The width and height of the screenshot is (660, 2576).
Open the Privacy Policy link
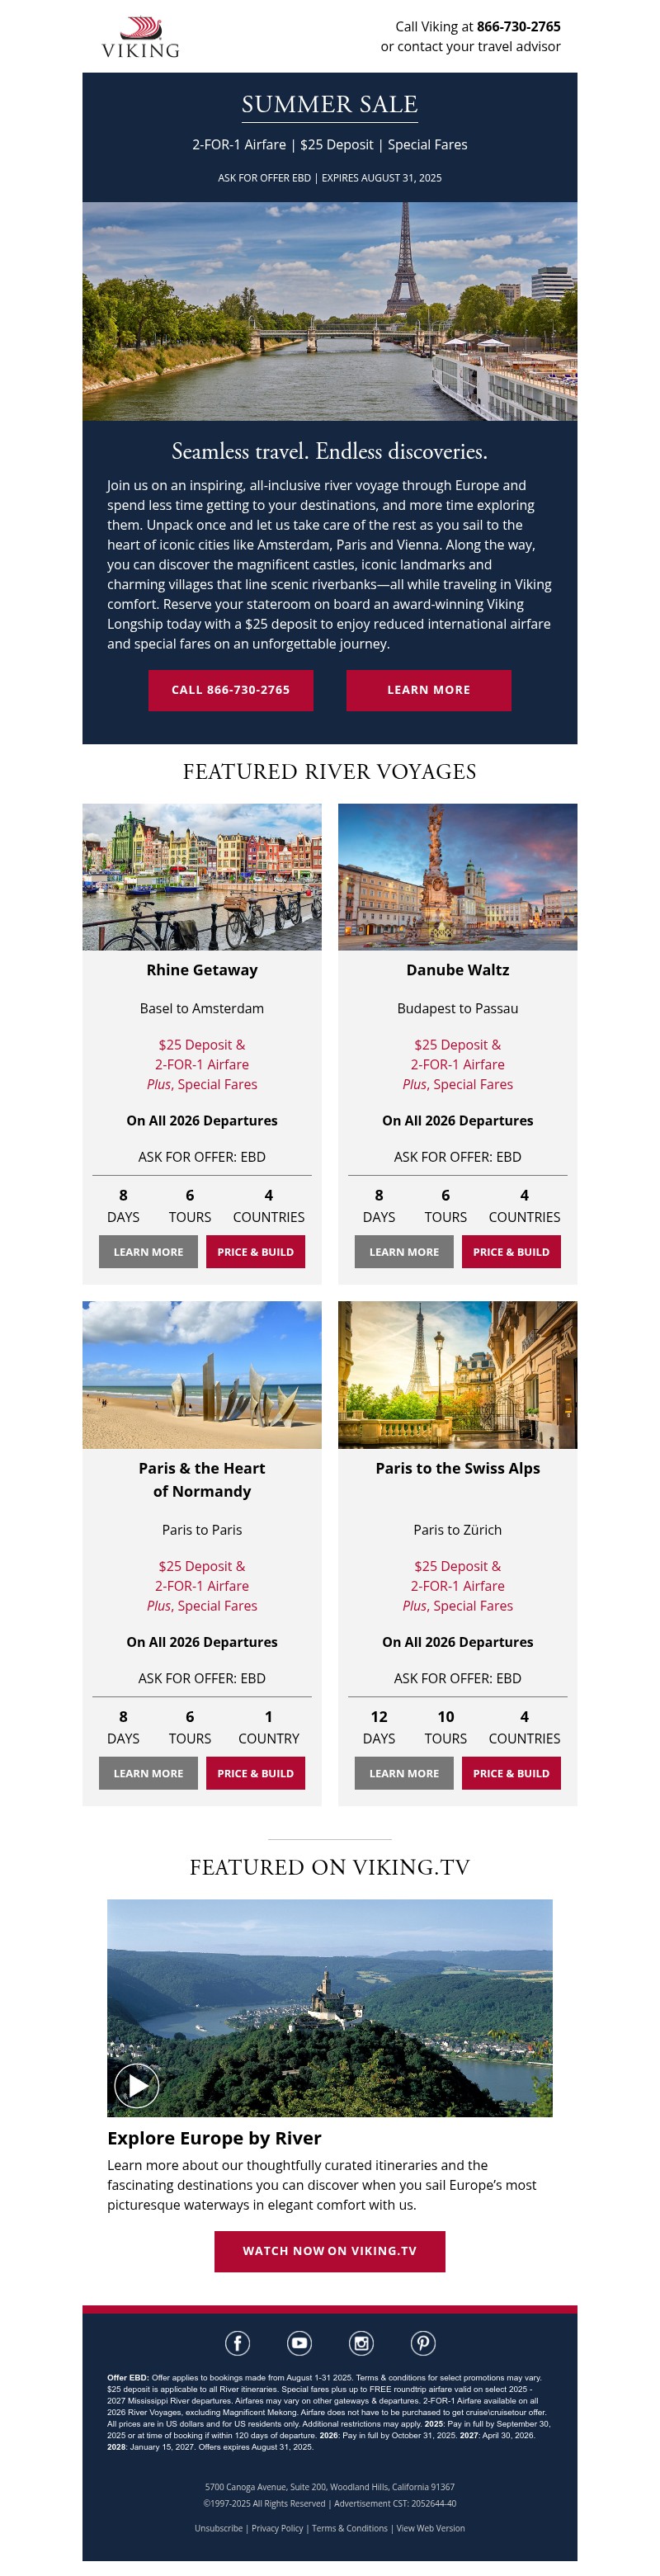point(277,2527)
